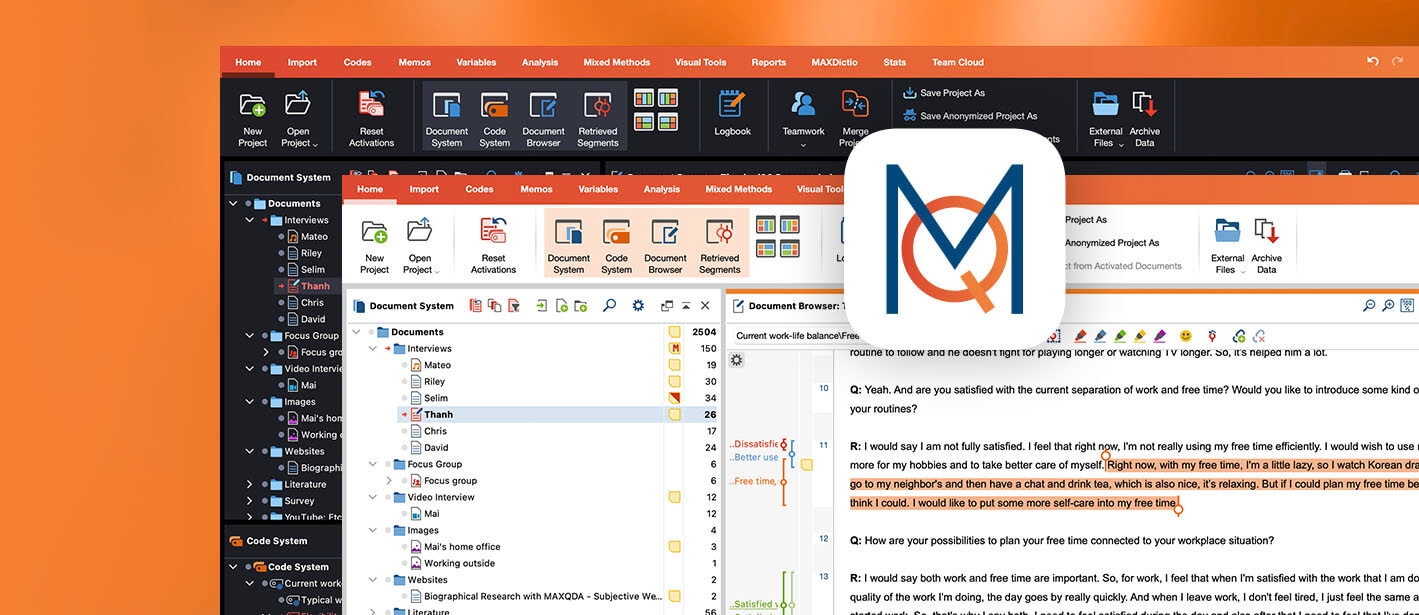Open the Team Cloud tab in the dark window
Image resolution: width=1419 pixels, height=615 pixels.
[957, 62]
